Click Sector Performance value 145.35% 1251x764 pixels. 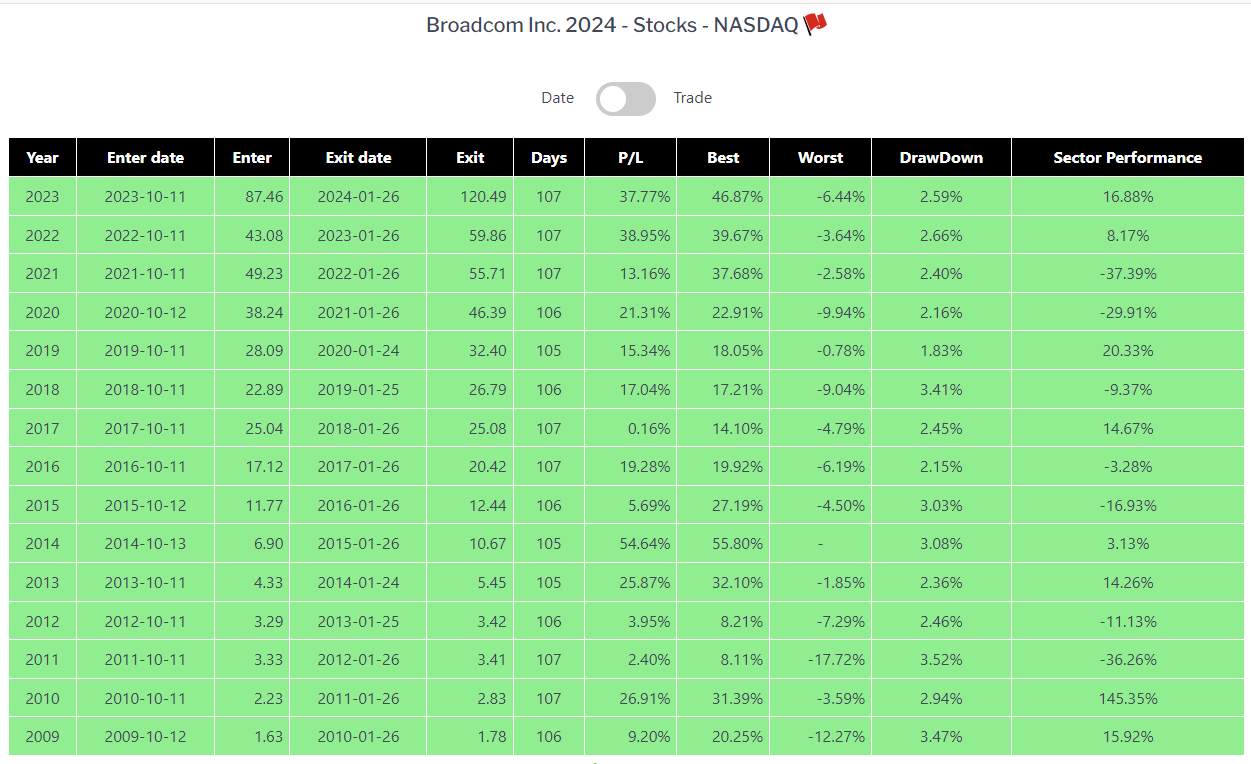pyautogui.click(x=1128, y=698)
